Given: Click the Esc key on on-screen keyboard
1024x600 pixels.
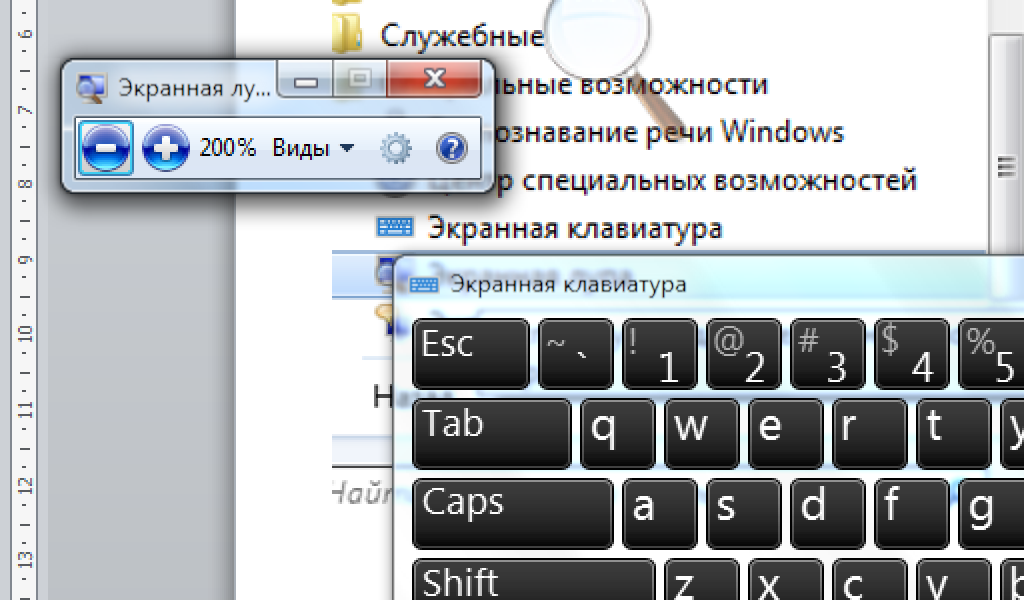Looking at the screenshot, I should 471,354.
